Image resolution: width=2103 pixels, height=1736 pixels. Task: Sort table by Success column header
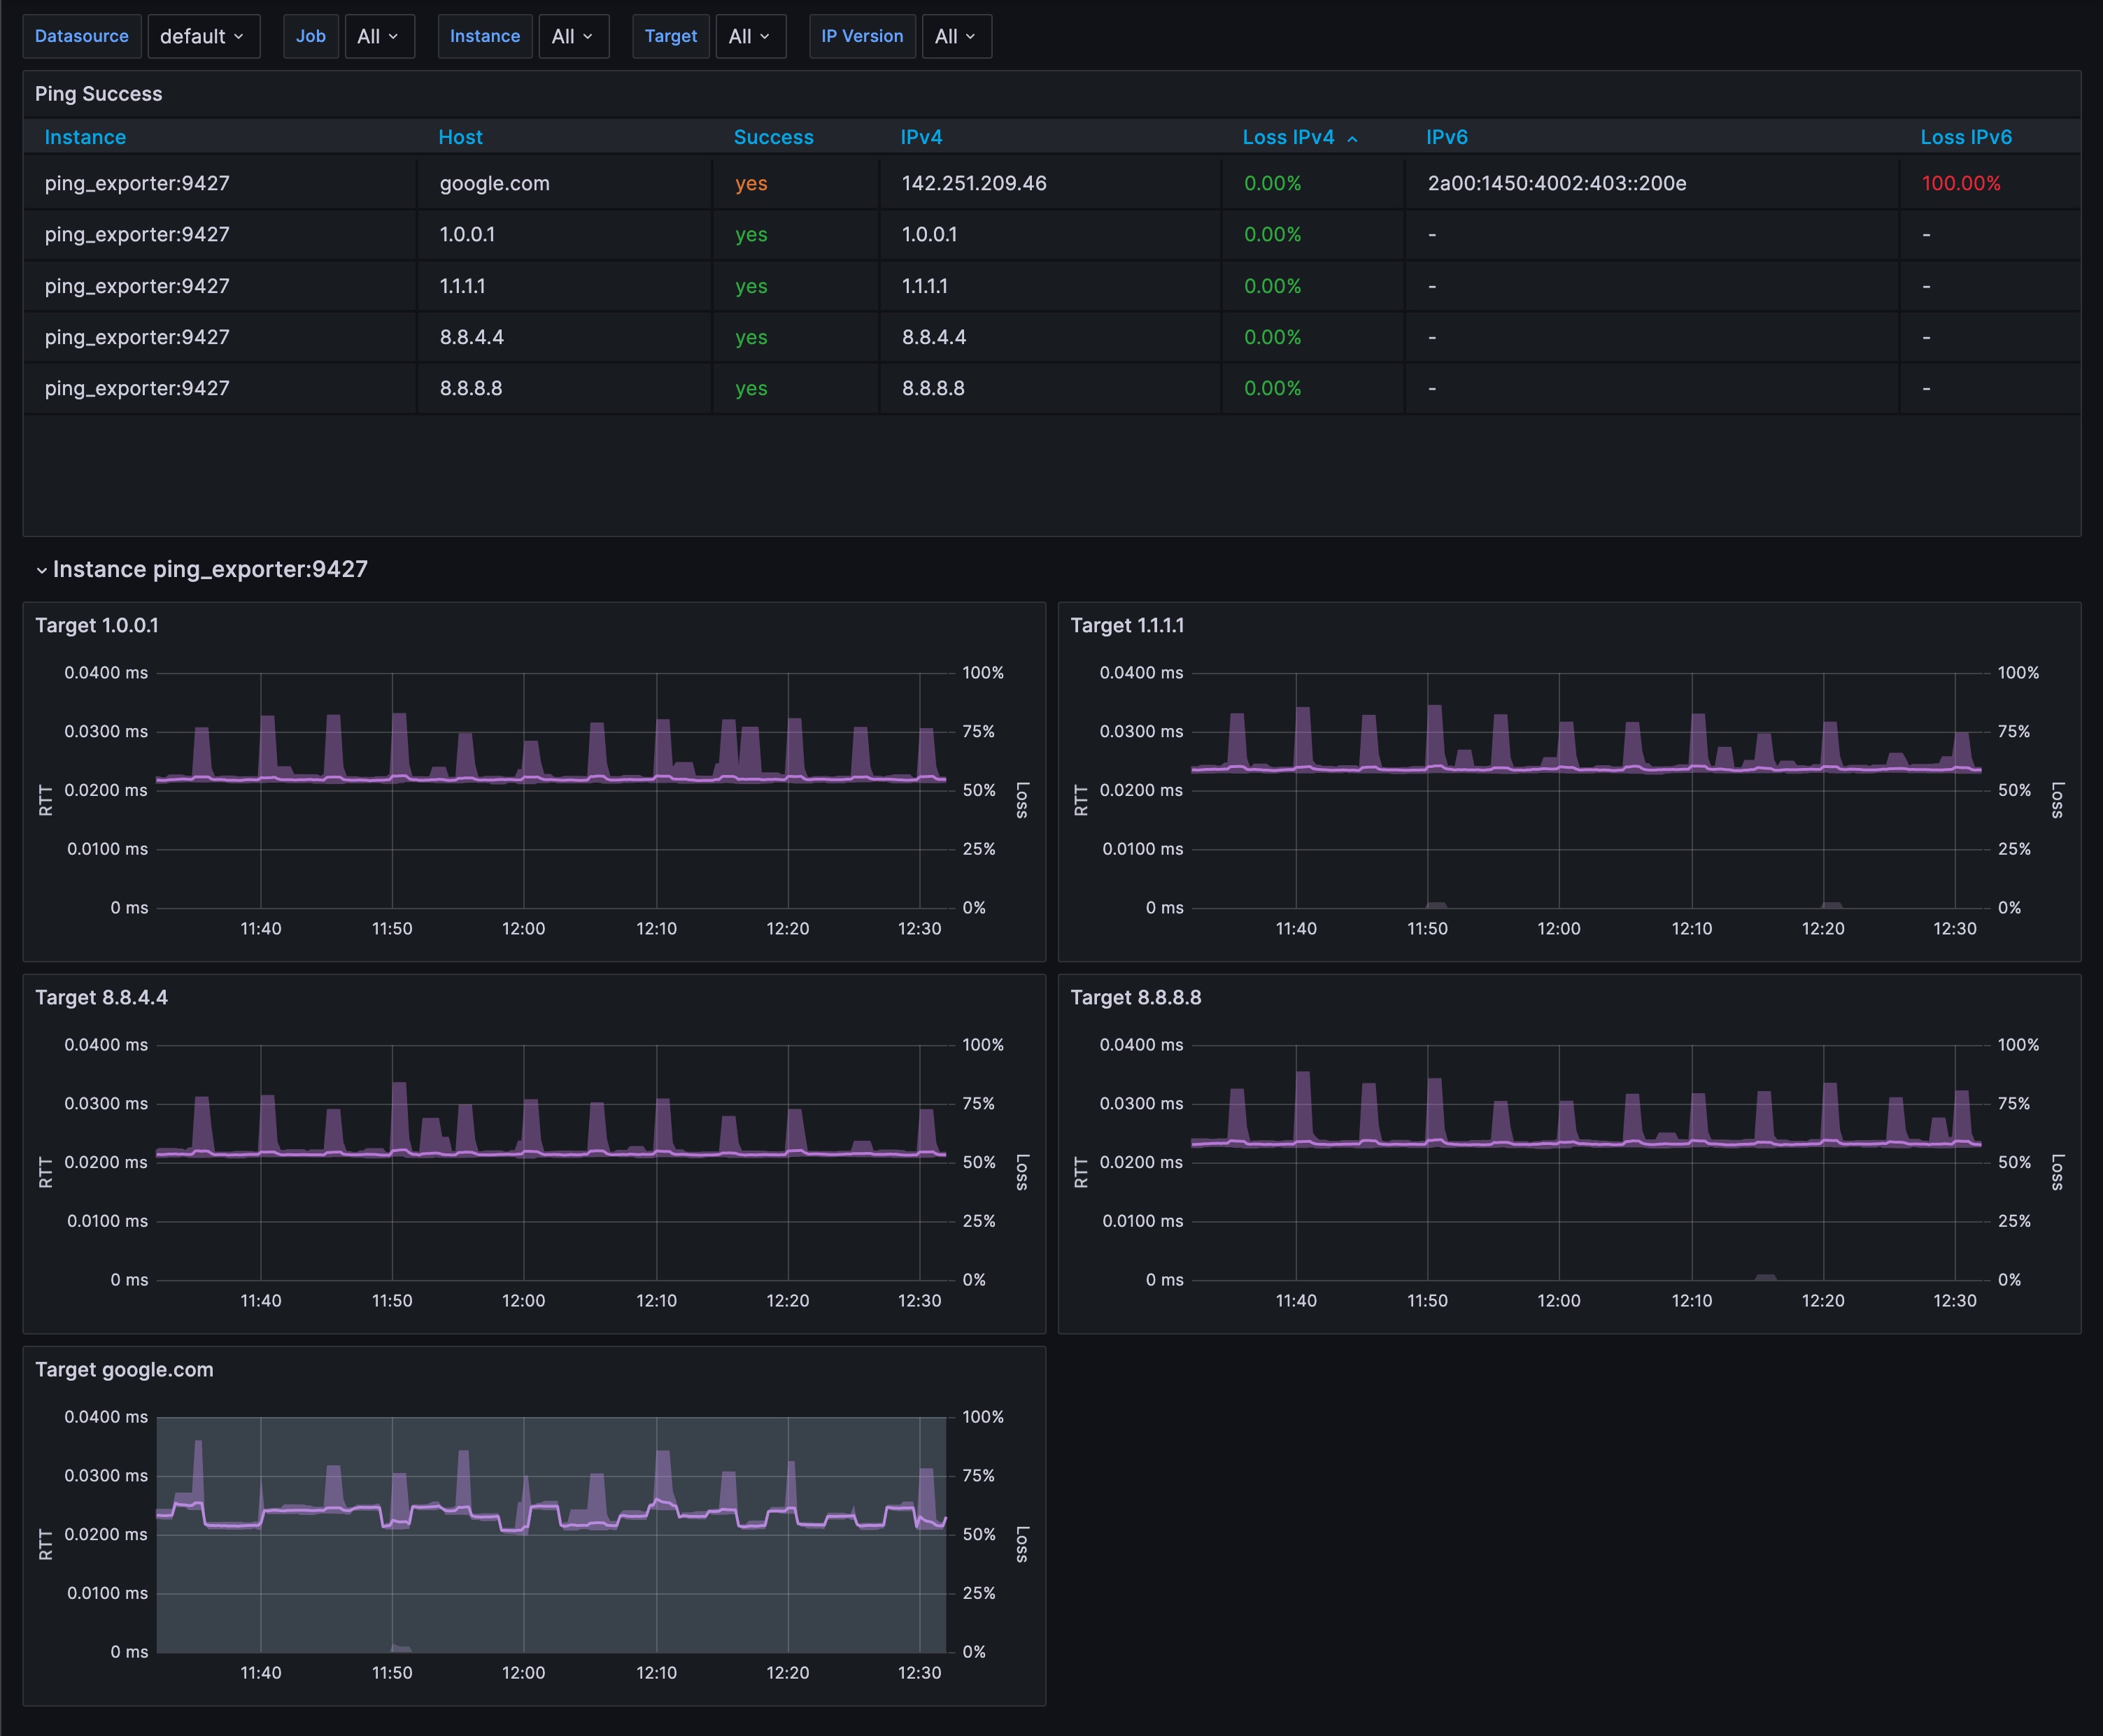coord(773,137)
